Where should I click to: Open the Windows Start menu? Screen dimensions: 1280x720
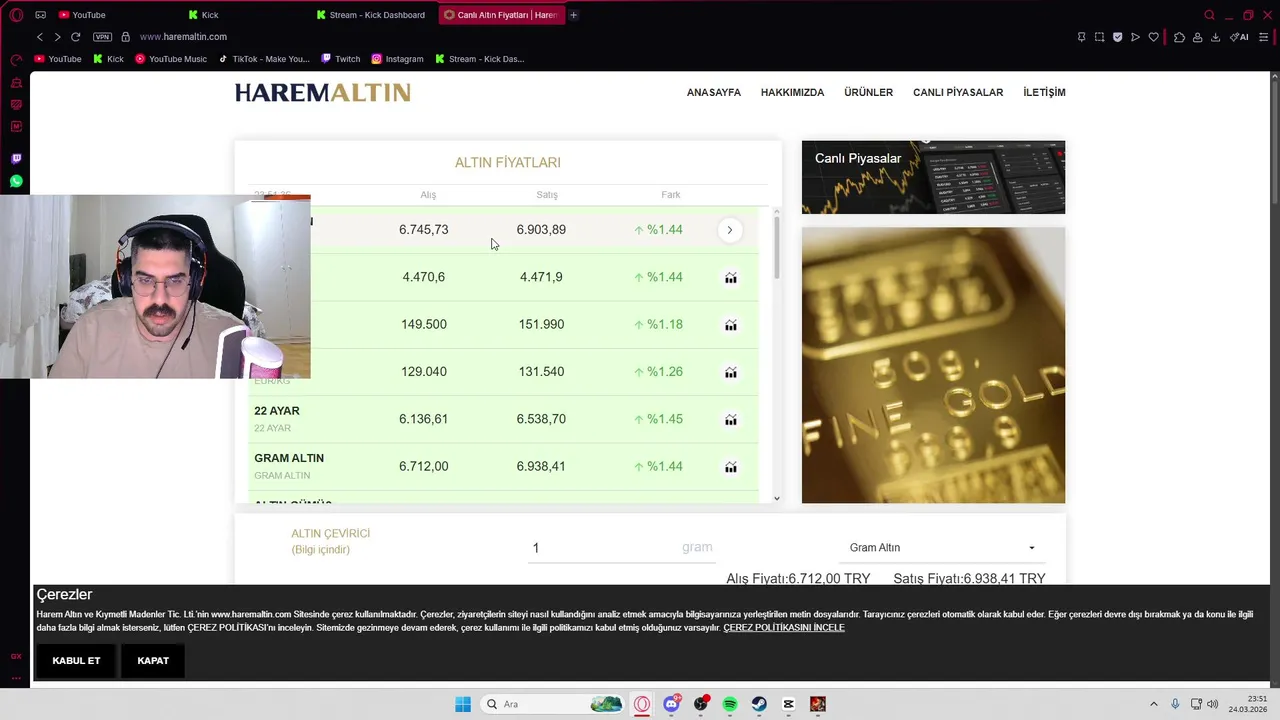tap(463, 704)
